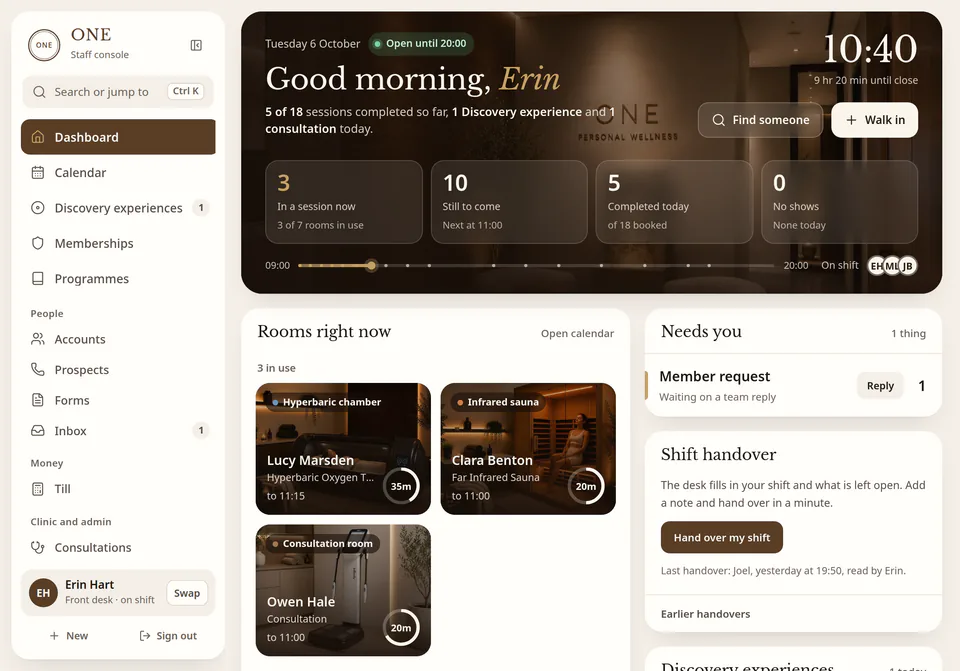Click the Sign out arrow icon

[145, 636]
